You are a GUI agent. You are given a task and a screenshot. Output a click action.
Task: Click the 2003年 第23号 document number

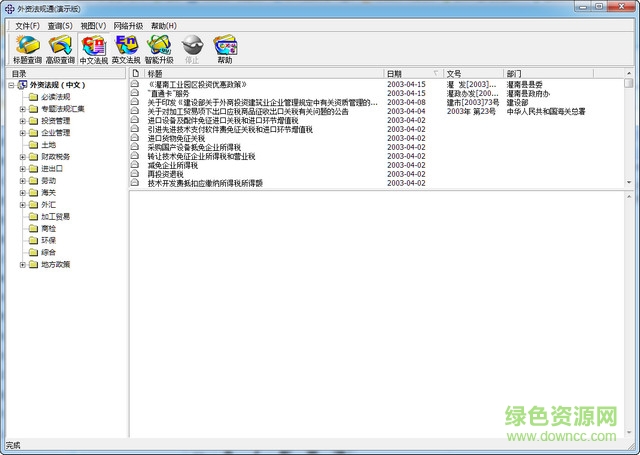tap(471, 111)
